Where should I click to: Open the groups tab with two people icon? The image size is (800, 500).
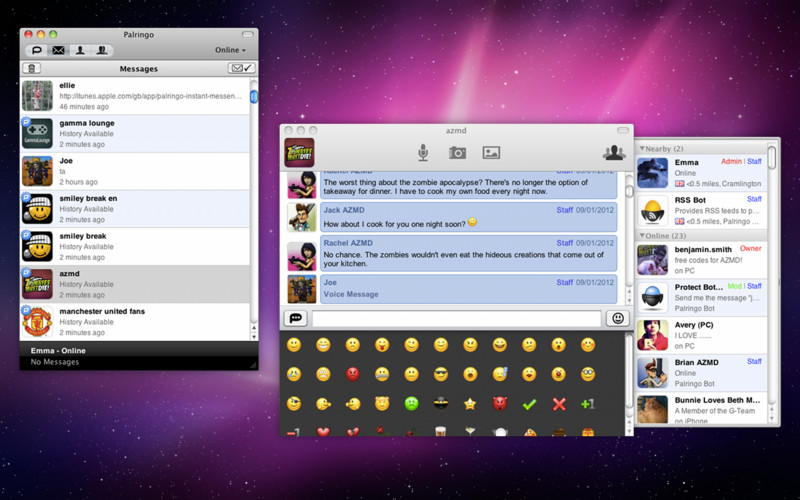[x=102, y=50]
